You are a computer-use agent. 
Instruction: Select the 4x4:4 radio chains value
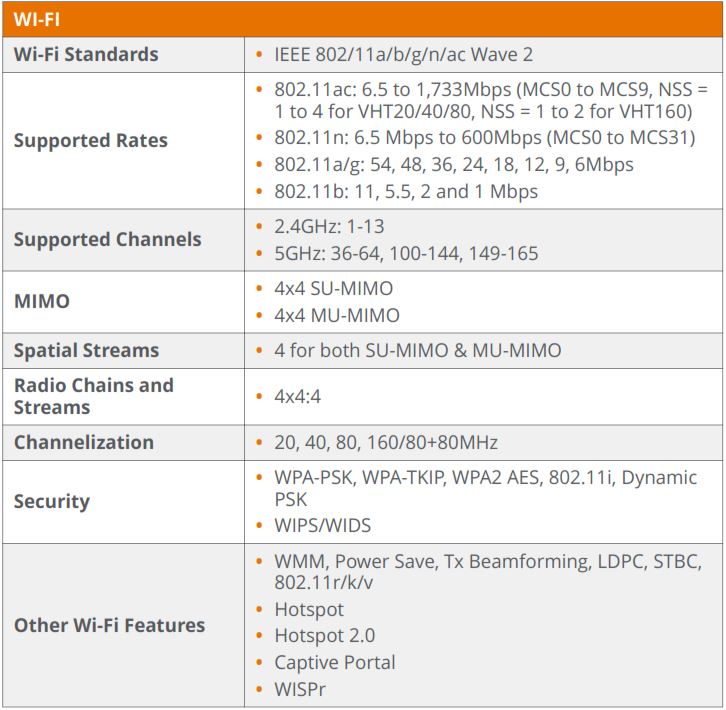(x=297, y=396)
